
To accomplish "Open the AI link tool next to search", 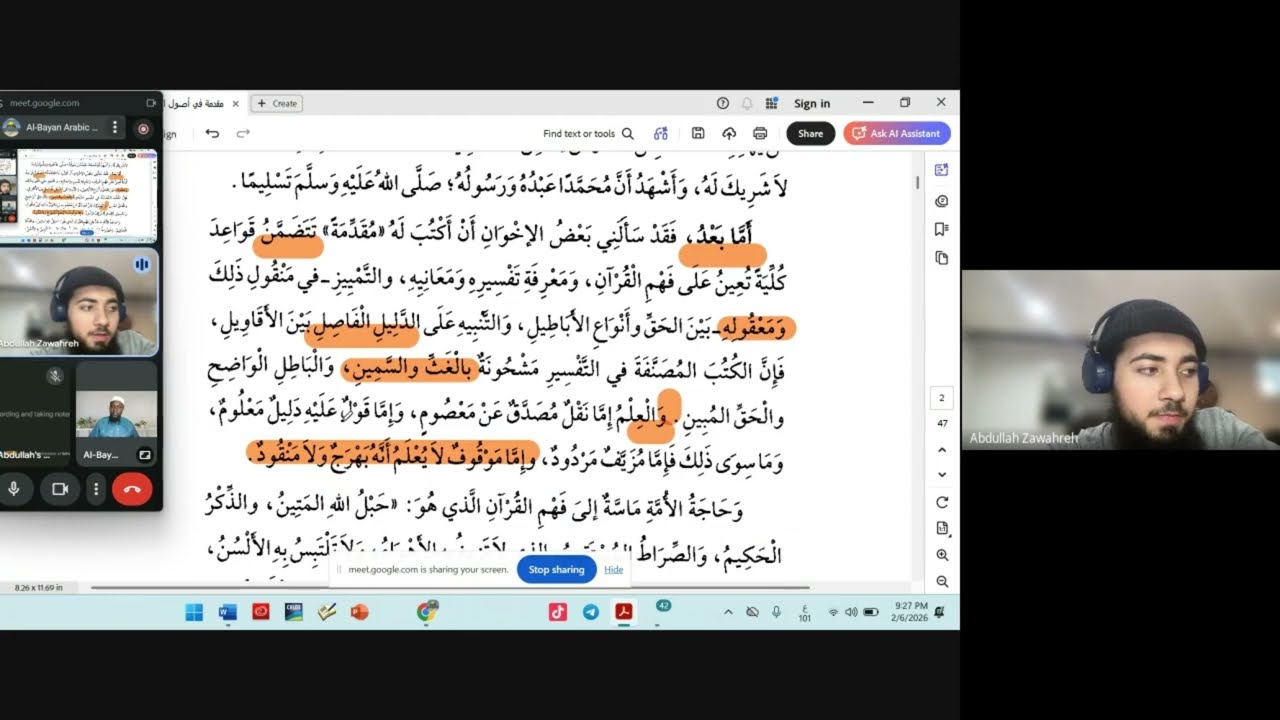I will coord(661,133).
